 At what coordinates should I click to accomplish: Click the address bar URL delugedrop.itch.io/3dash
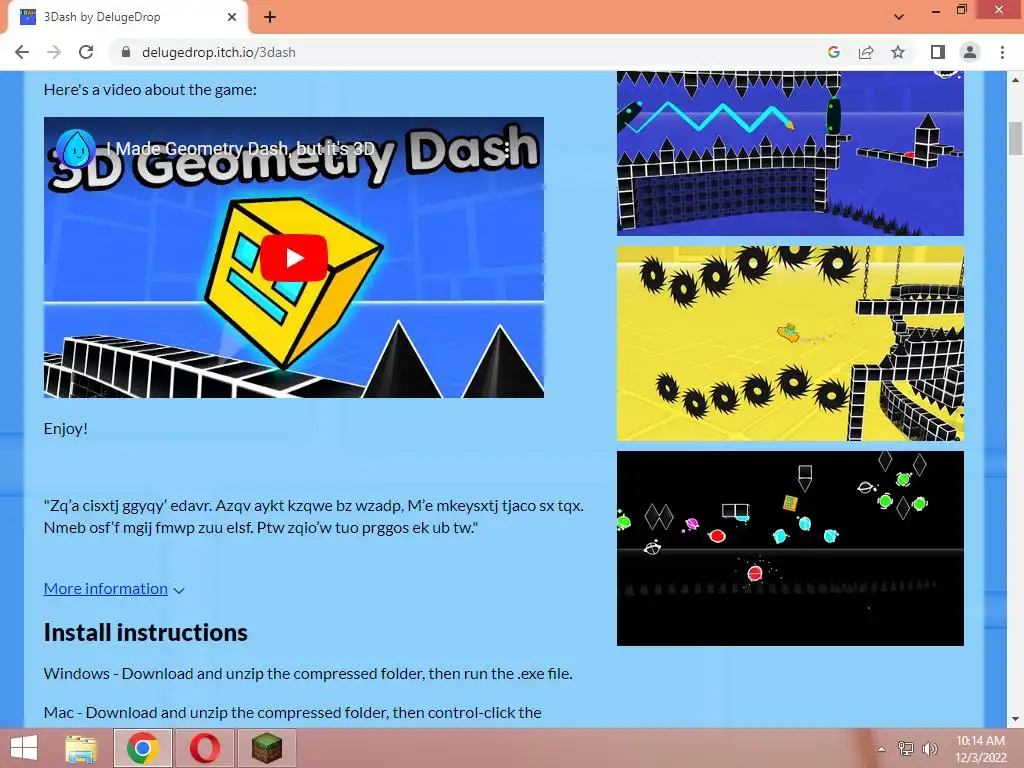click(x=219, y=52)
